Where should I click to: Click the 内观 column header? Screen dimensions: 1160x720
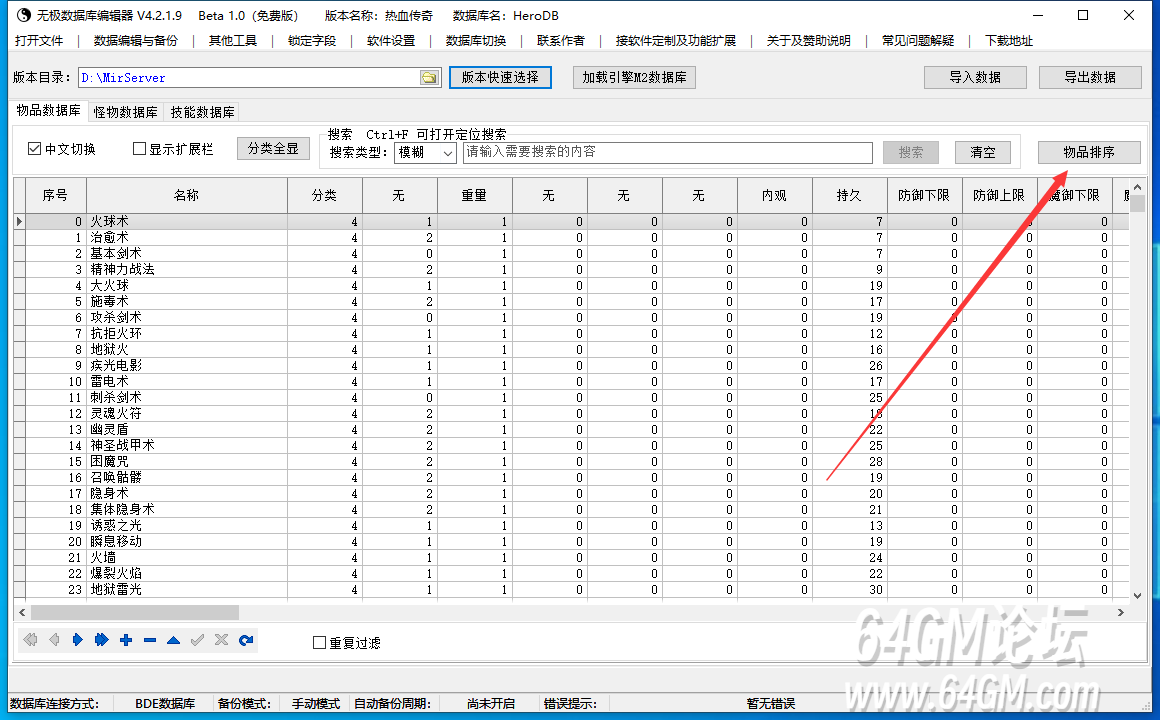tap(774, 195)
